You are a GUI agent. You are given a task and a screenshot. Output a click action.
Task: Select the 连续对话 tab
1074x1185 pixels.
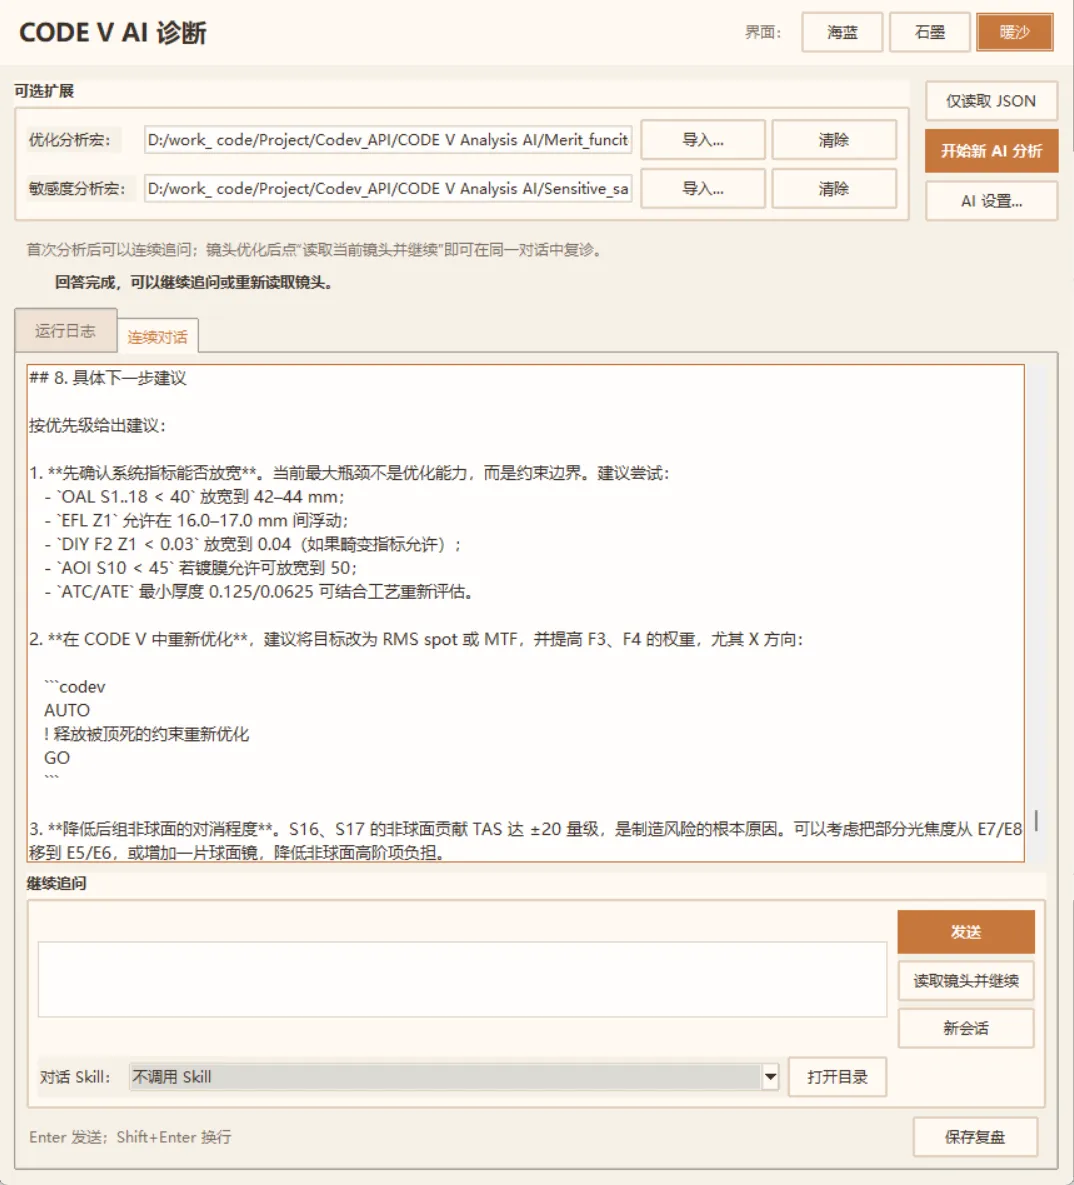point(157,337)
